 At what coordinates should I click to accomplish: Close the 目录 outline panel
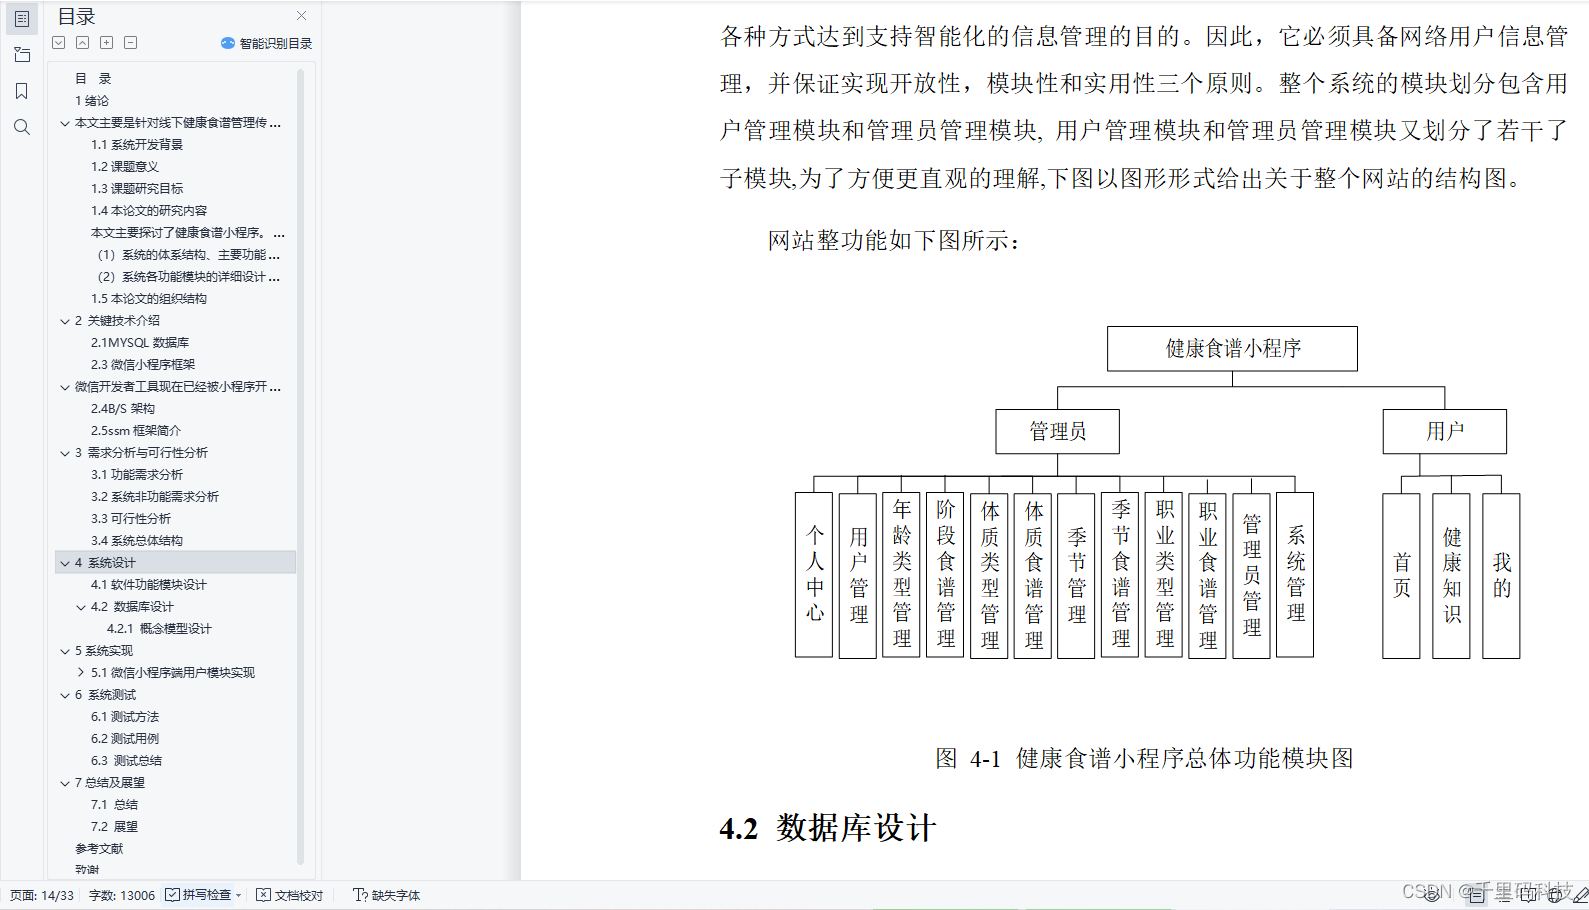(302, 16)
